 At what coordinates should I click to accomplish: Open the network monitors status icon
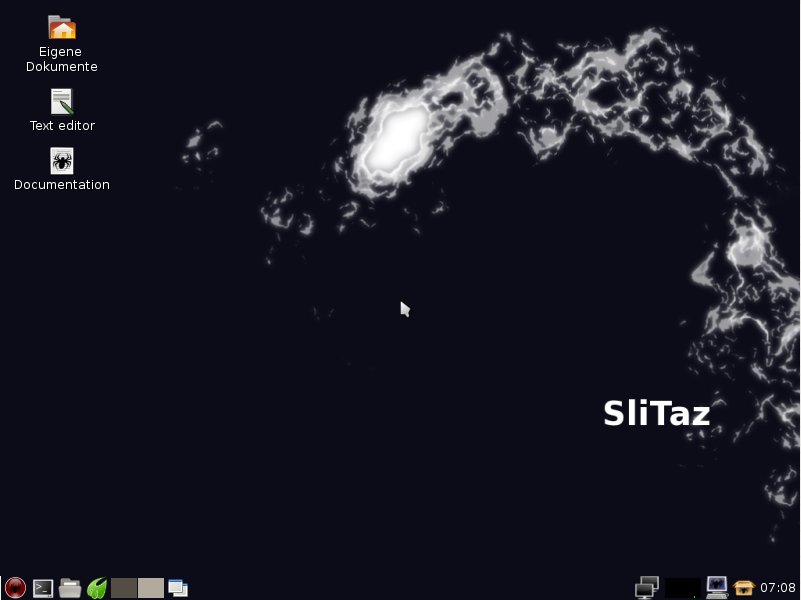[647, 588]
